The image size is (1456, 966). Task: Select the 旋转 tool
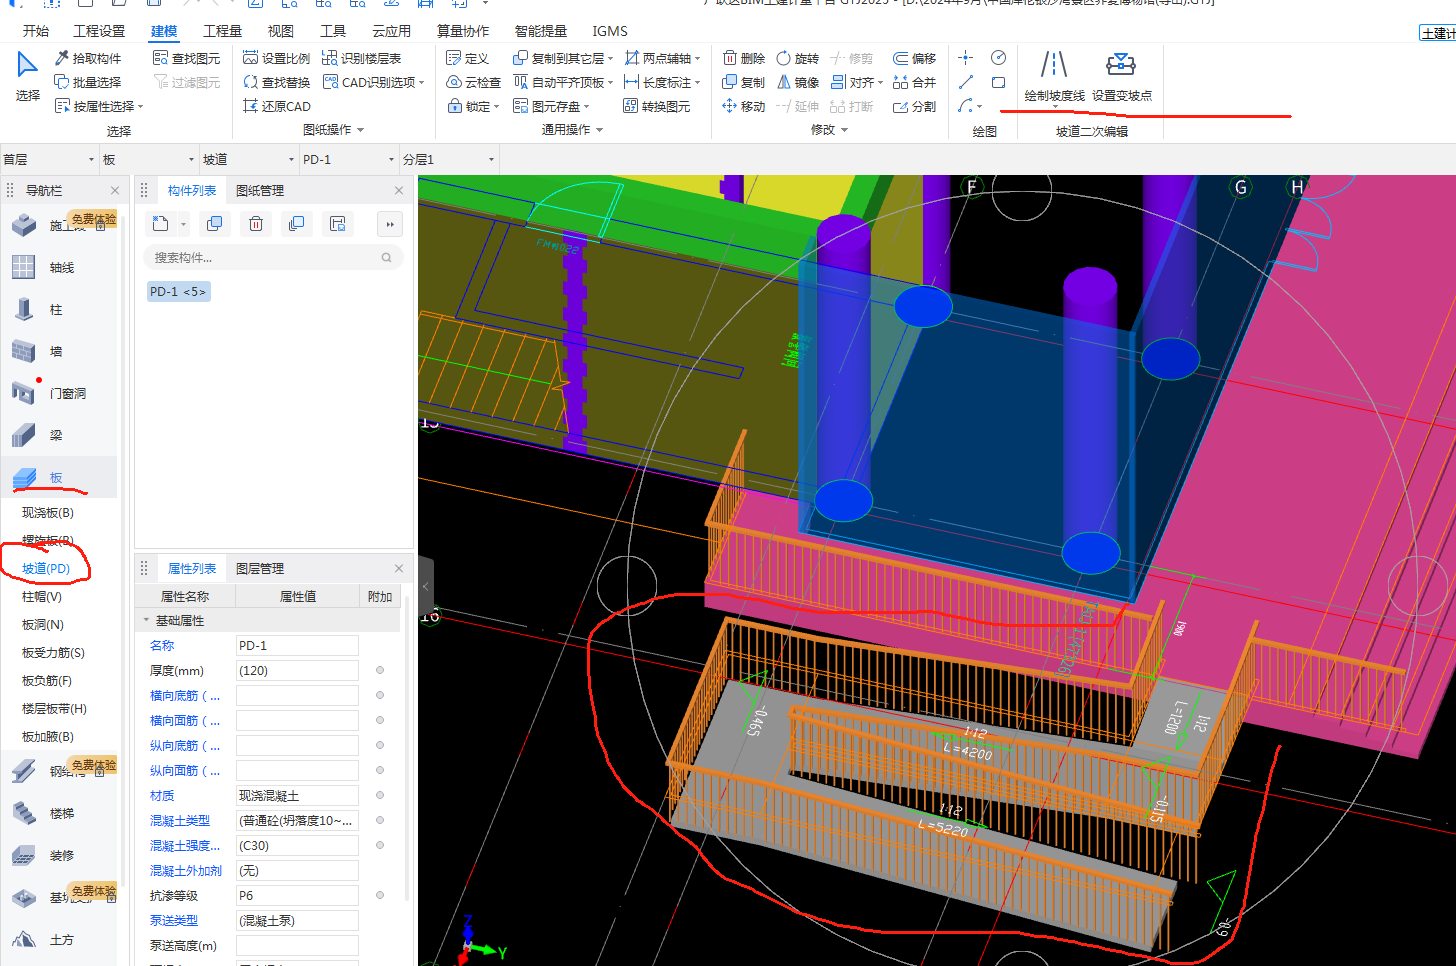[x=798, y=58]
